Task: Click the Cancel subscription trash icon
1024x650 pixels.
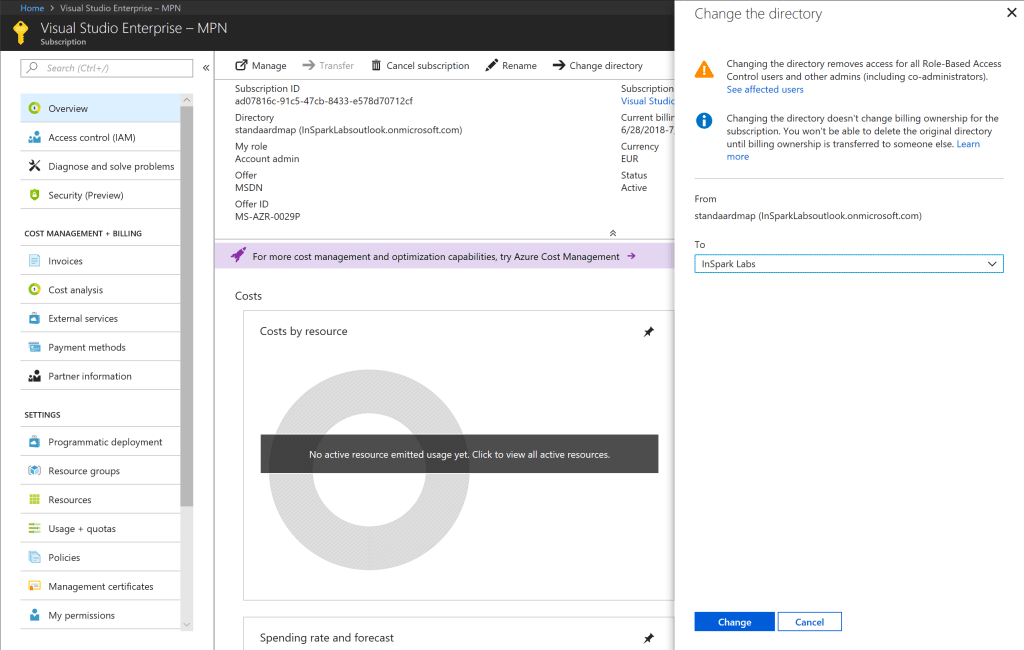Action: pyautogui.click(x=376, y=66)
